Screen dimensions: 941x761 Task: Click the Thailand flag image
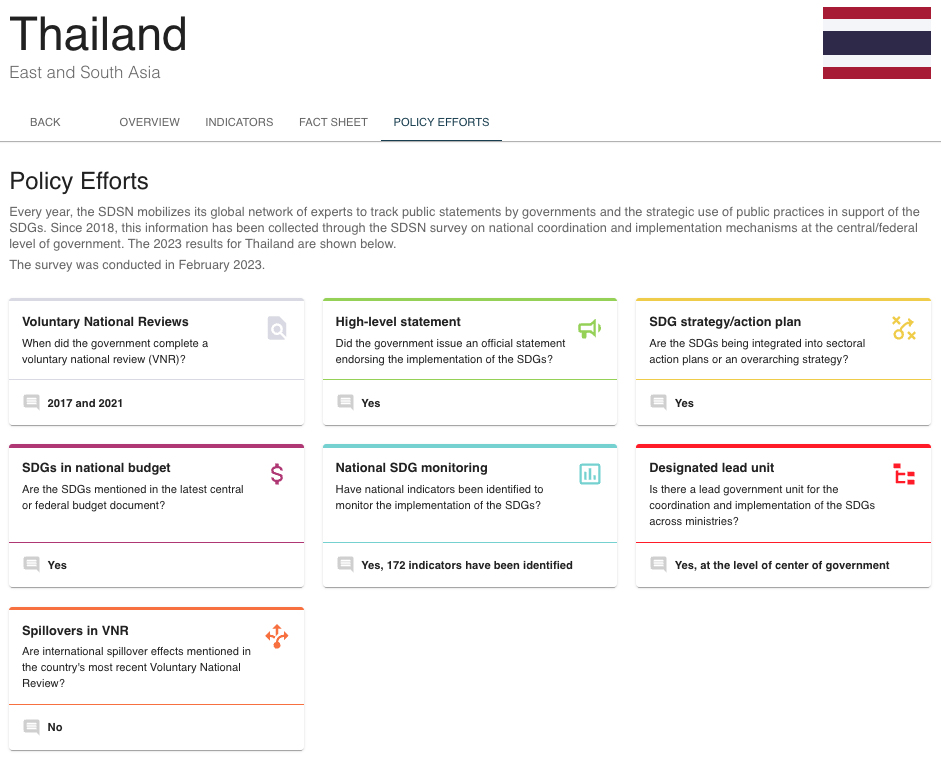pyautogui.click(x=876, y=43)
